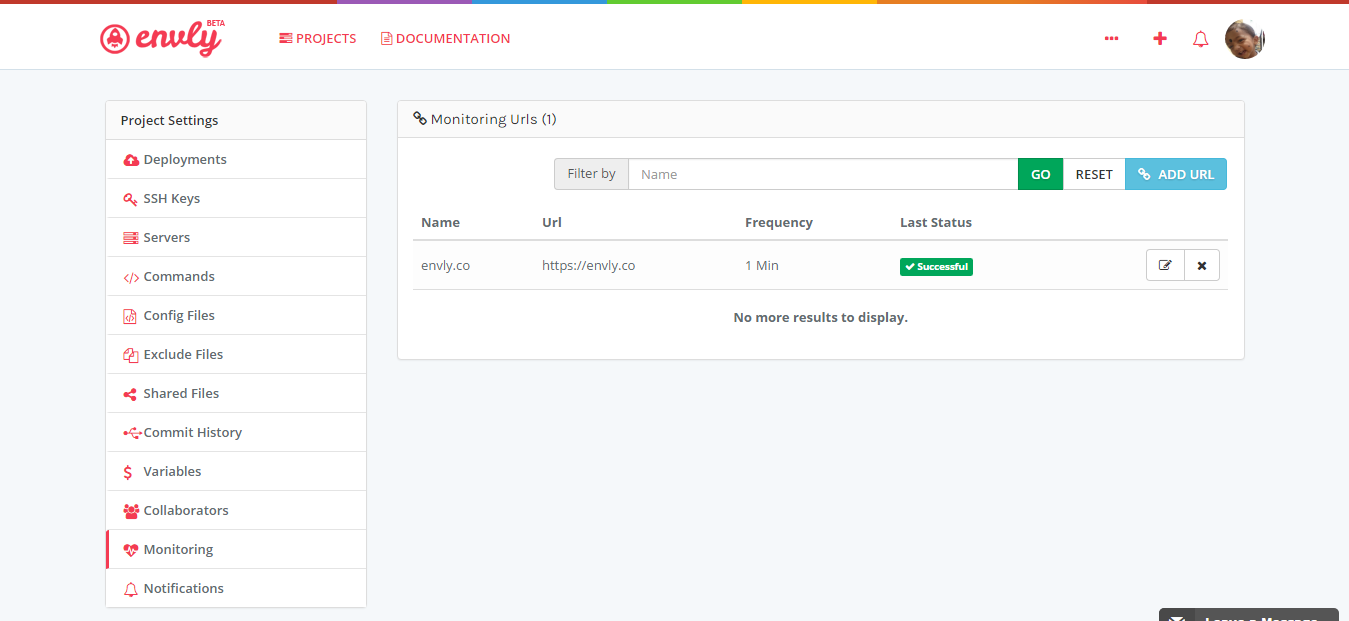Click the Config Files document icon

click(130, 316)
